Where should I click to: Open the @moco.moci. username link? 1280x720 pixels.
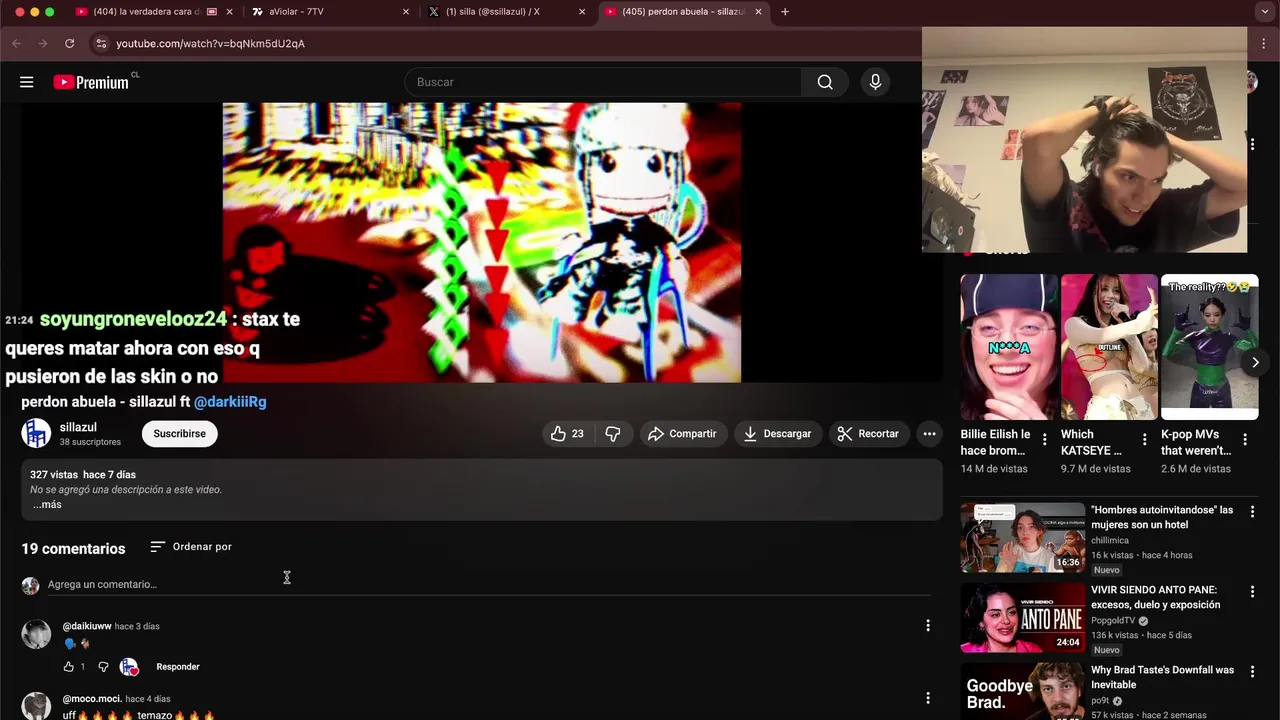(x=92, y=699)
